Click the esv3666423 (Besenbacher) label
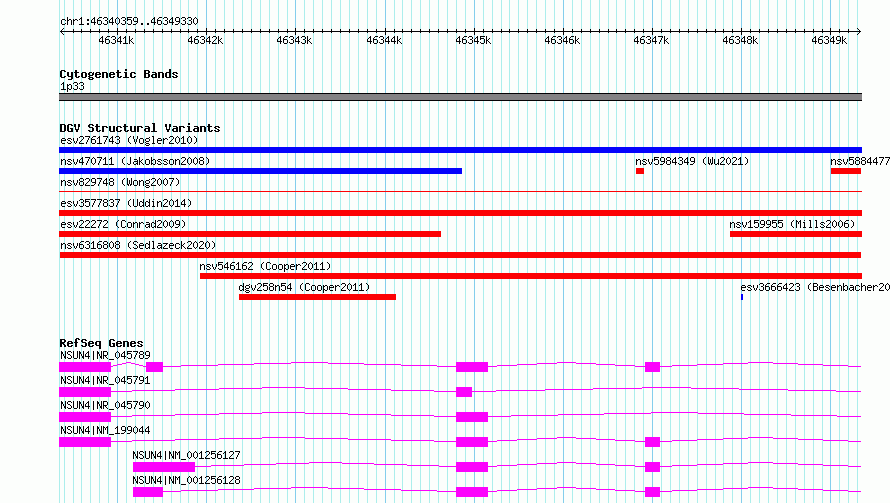Screen dimensions: 890x503 click(x=815, y=287)
